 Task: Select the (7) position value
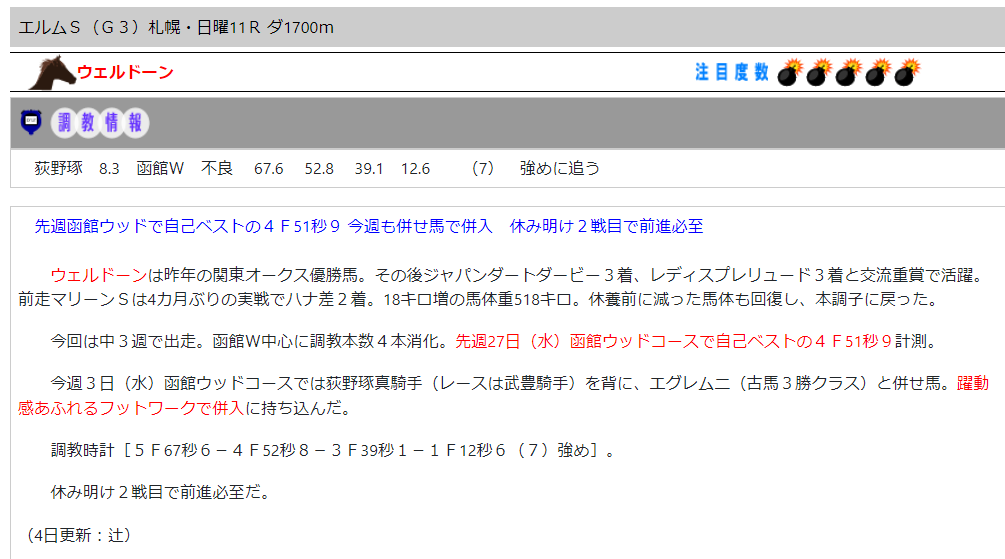click(483, 169)
